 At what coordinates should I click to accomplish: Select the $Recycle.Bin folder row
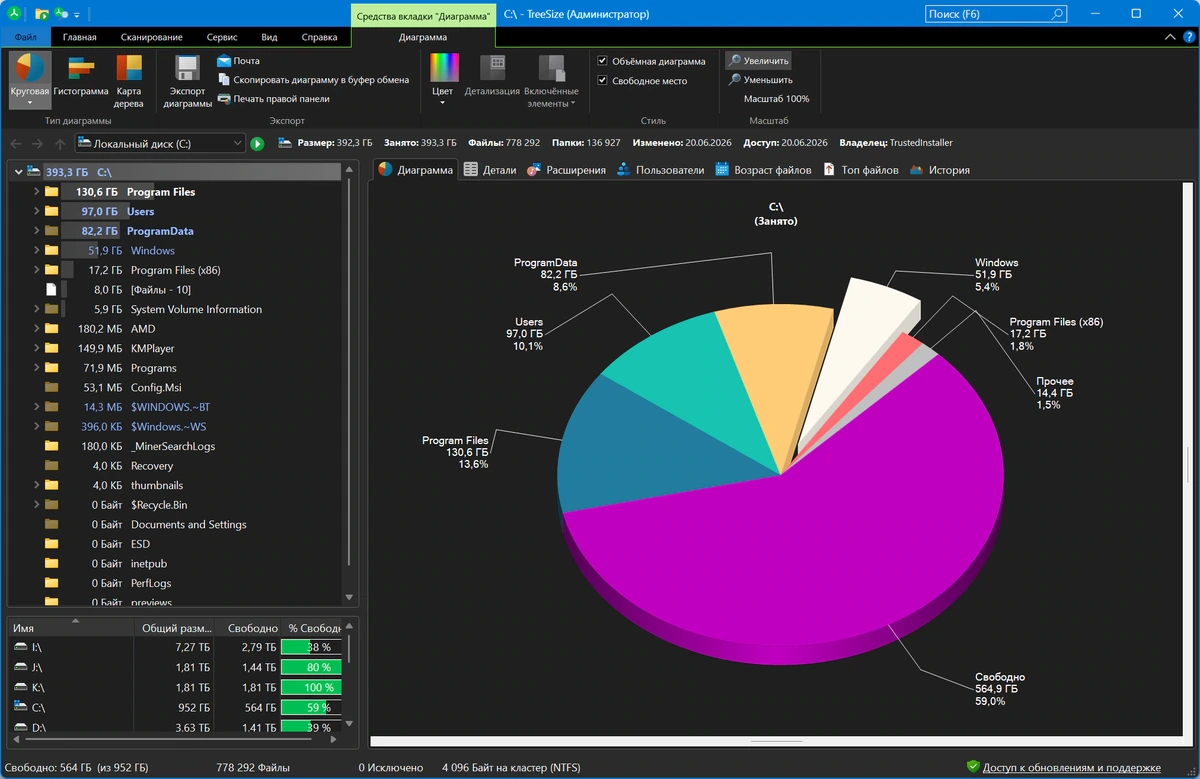(x=178, y=505)
